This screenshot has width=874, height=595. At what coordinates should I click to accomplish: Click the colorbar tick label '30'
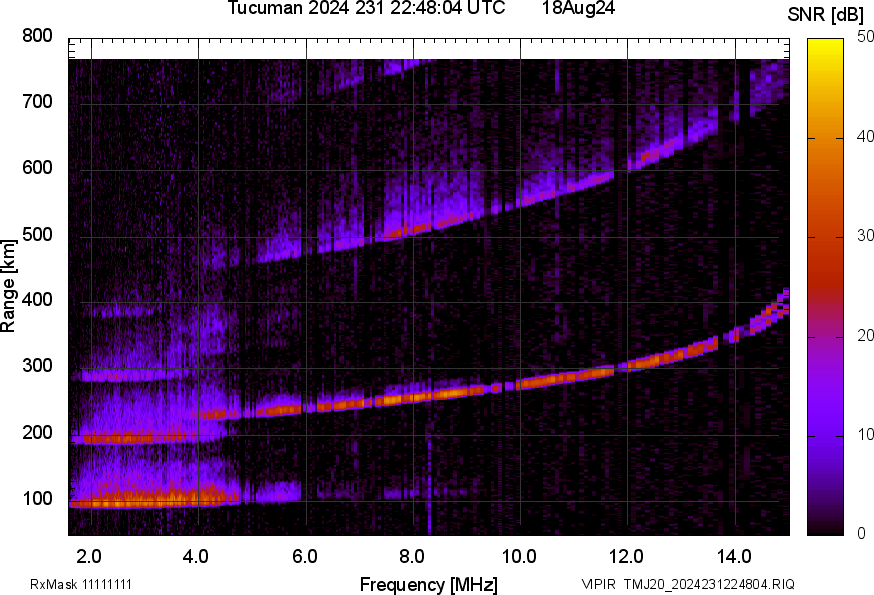coord(865,236)
